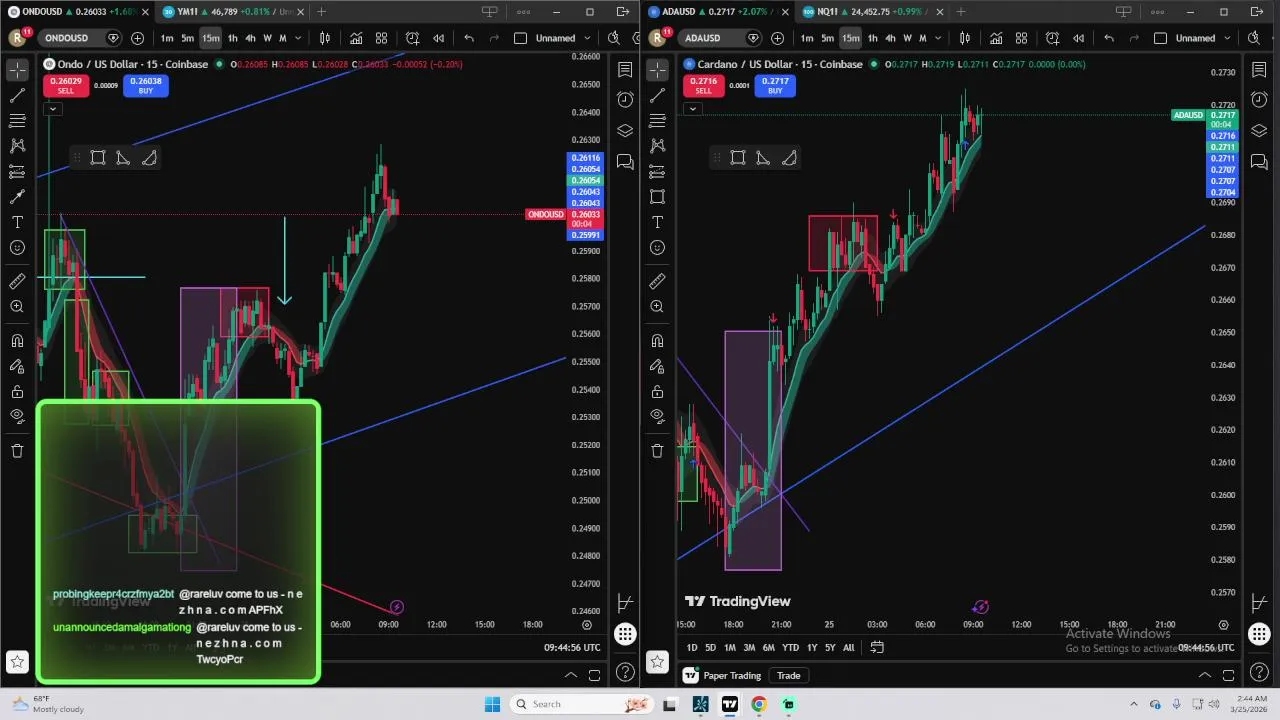Toggle lock all drawings in ONDOUSD window

click(17, 391)
